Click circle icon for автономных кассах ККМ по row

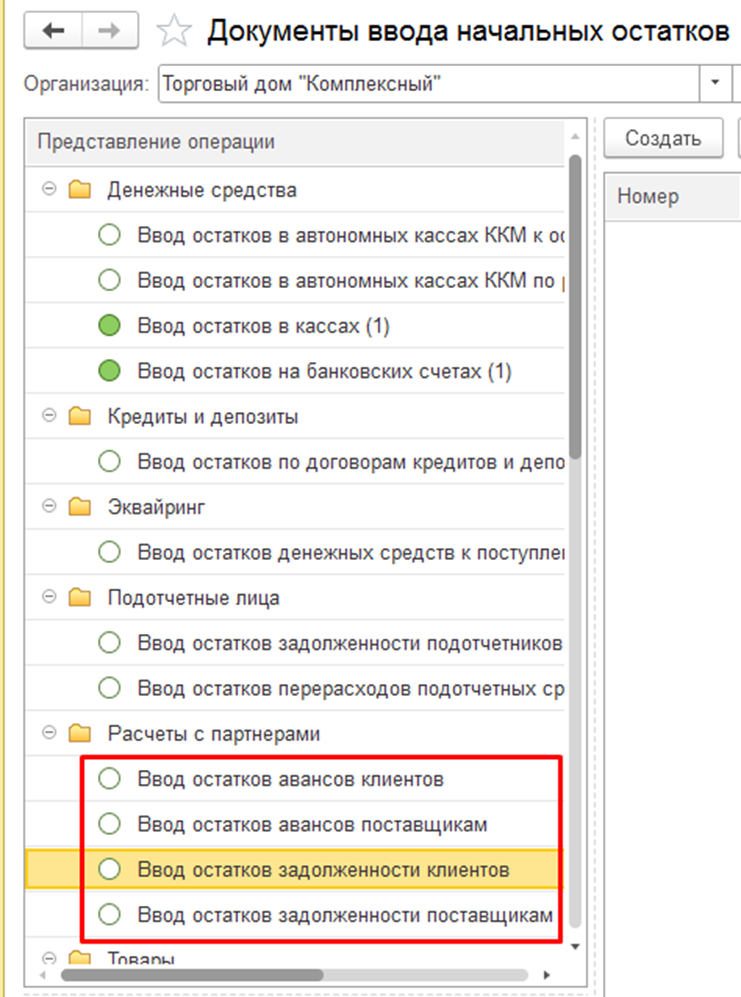point(109,280)
